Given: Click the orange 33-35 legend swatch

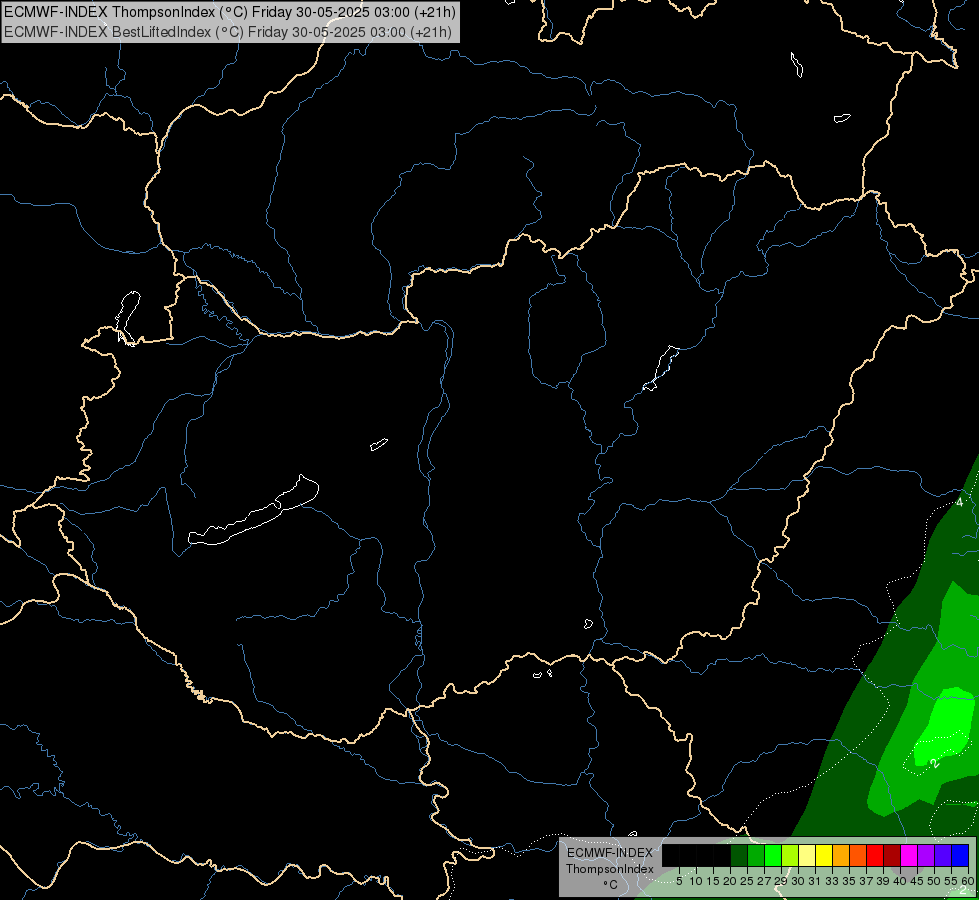Looking at the screenshot, I should 841,855.
